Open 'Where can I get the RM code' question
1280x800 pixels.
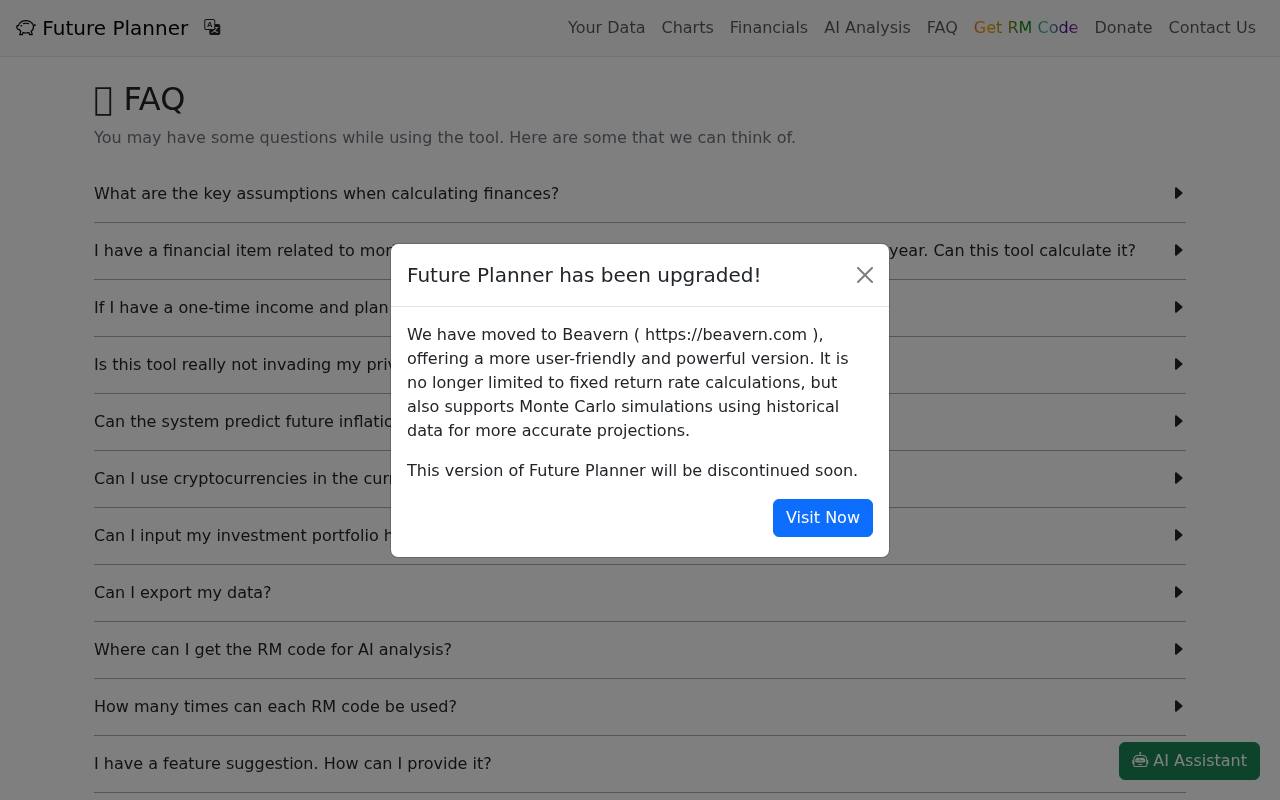pos(640,650)
